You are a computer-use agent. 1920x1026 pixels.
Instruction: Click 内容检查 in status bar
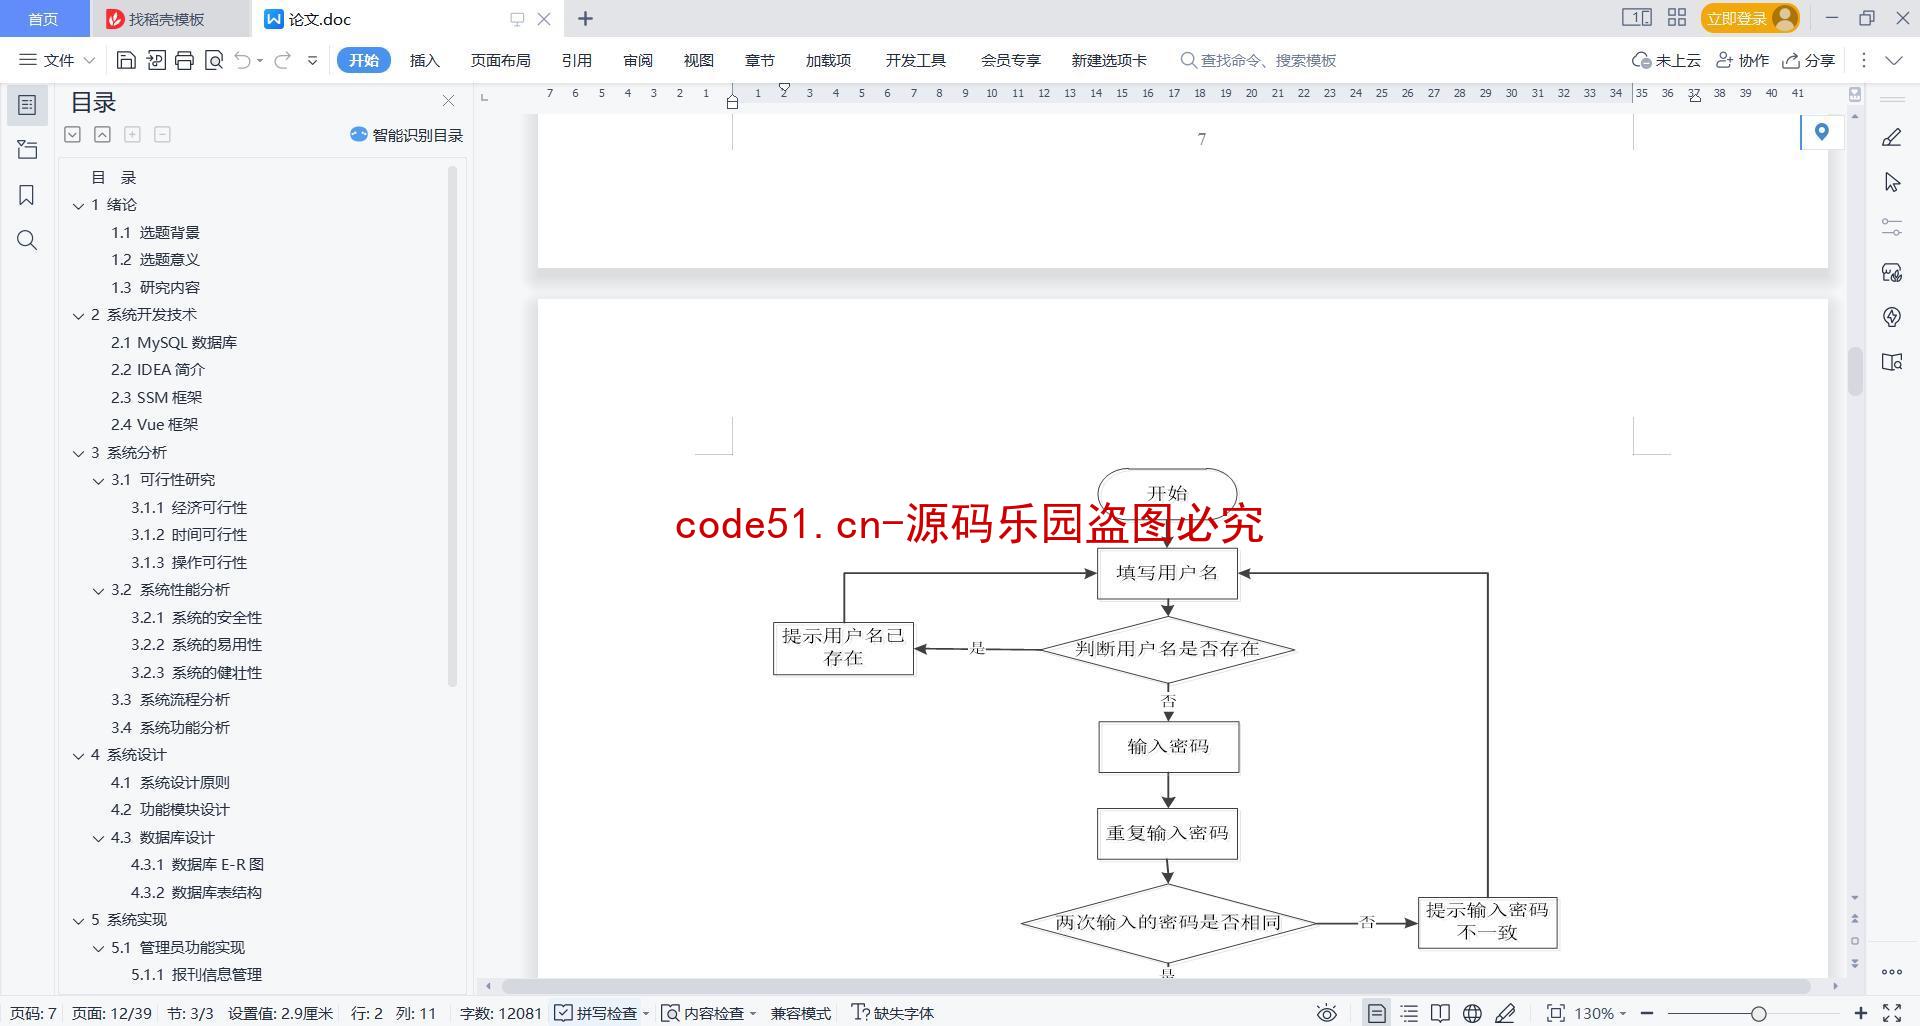(709, 1013)
